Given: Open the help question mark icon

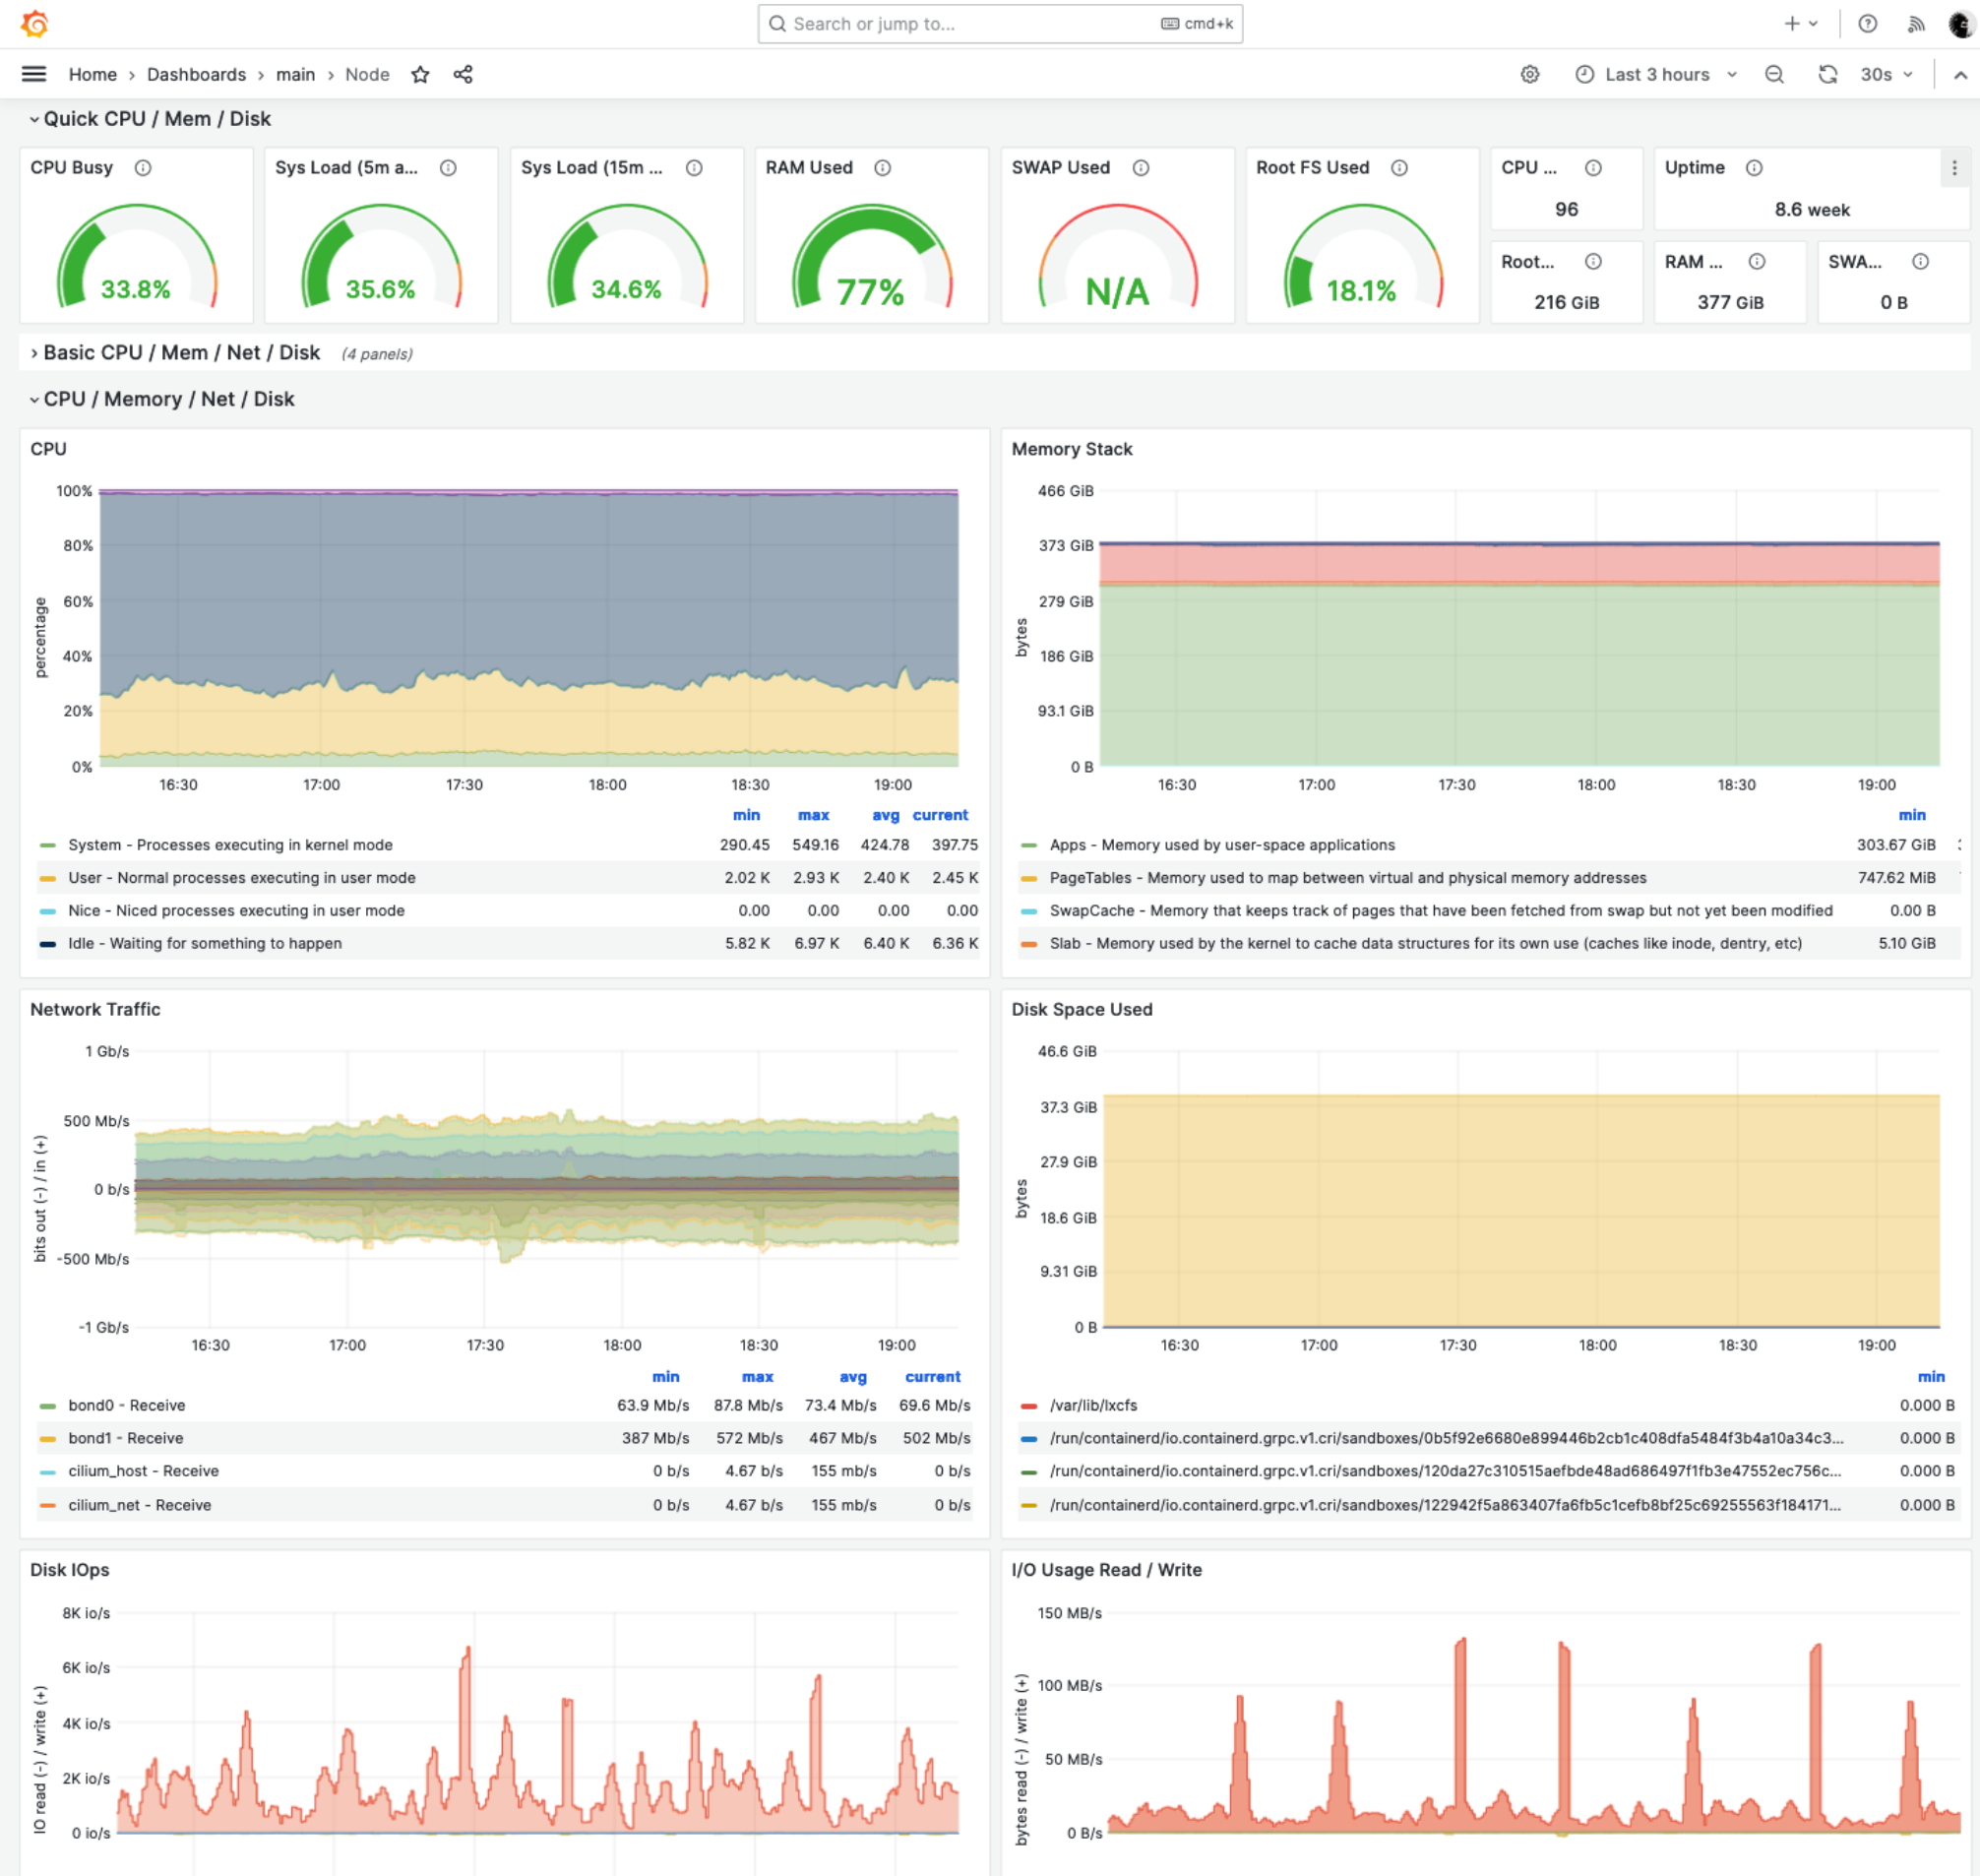Looking at the screenshot, I should point(1867,23).
